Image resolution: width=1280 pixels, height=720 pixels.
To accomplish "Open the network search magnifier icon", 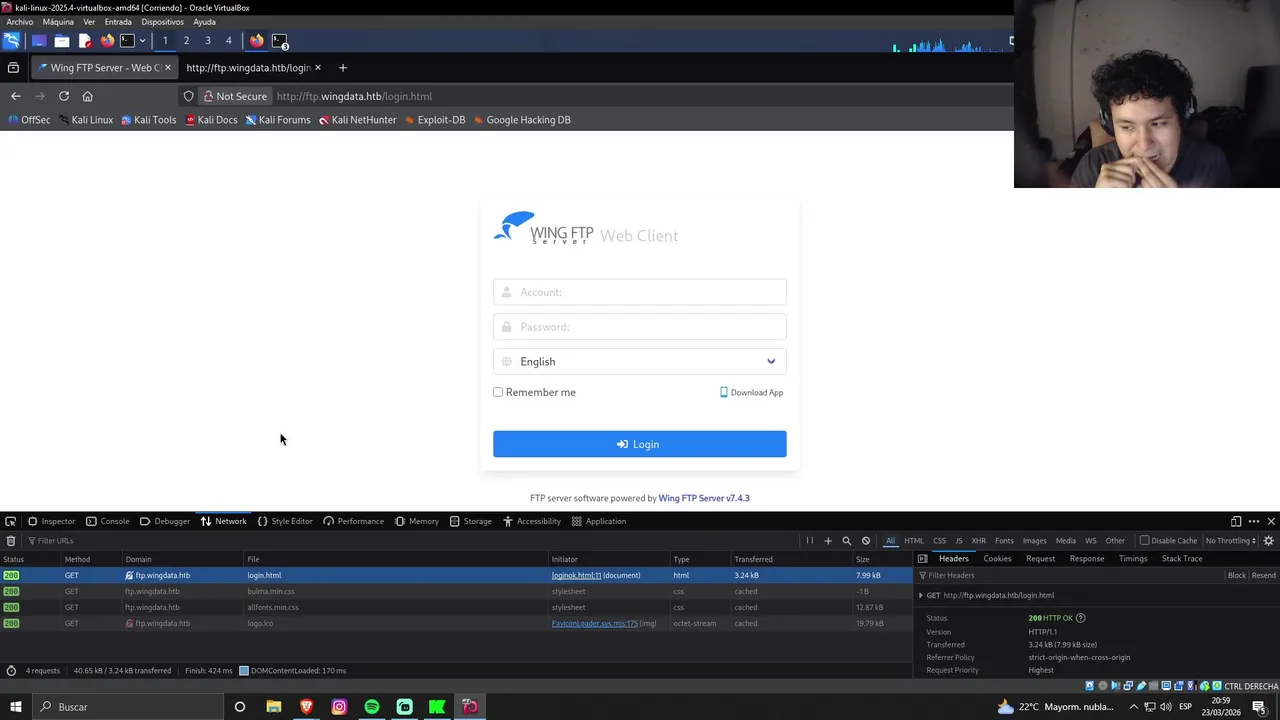I will click(847, 541).
